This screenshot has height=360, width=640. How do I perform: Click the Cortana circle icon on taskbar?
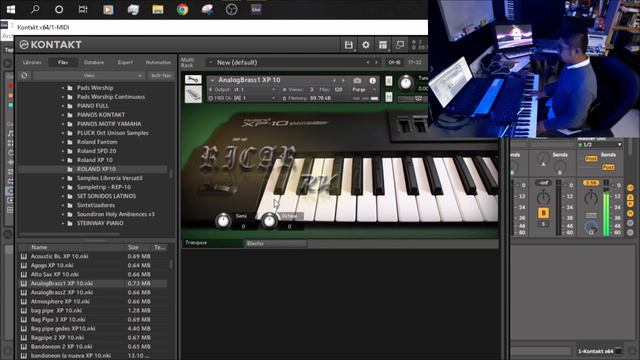click(59, 9)
